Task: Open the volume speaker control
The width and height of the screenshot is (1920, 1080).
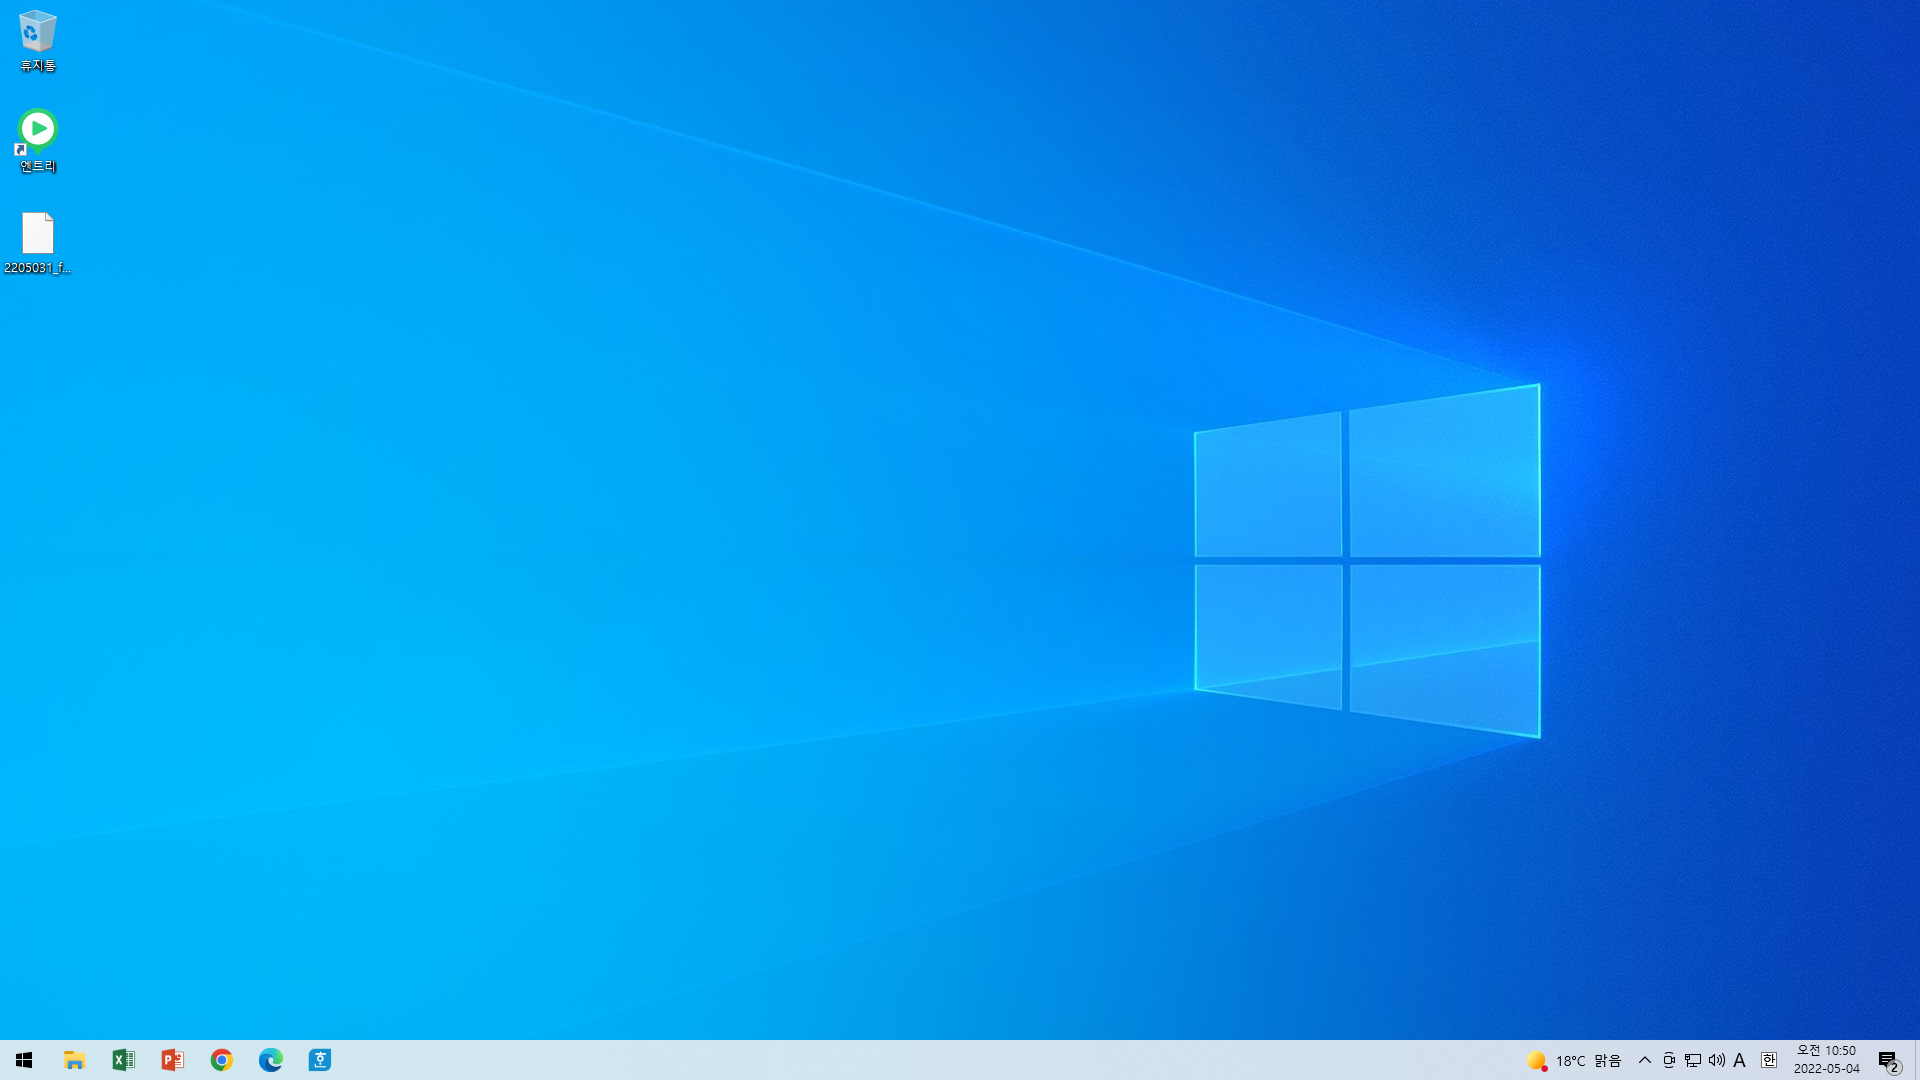Action: 1716,1060
